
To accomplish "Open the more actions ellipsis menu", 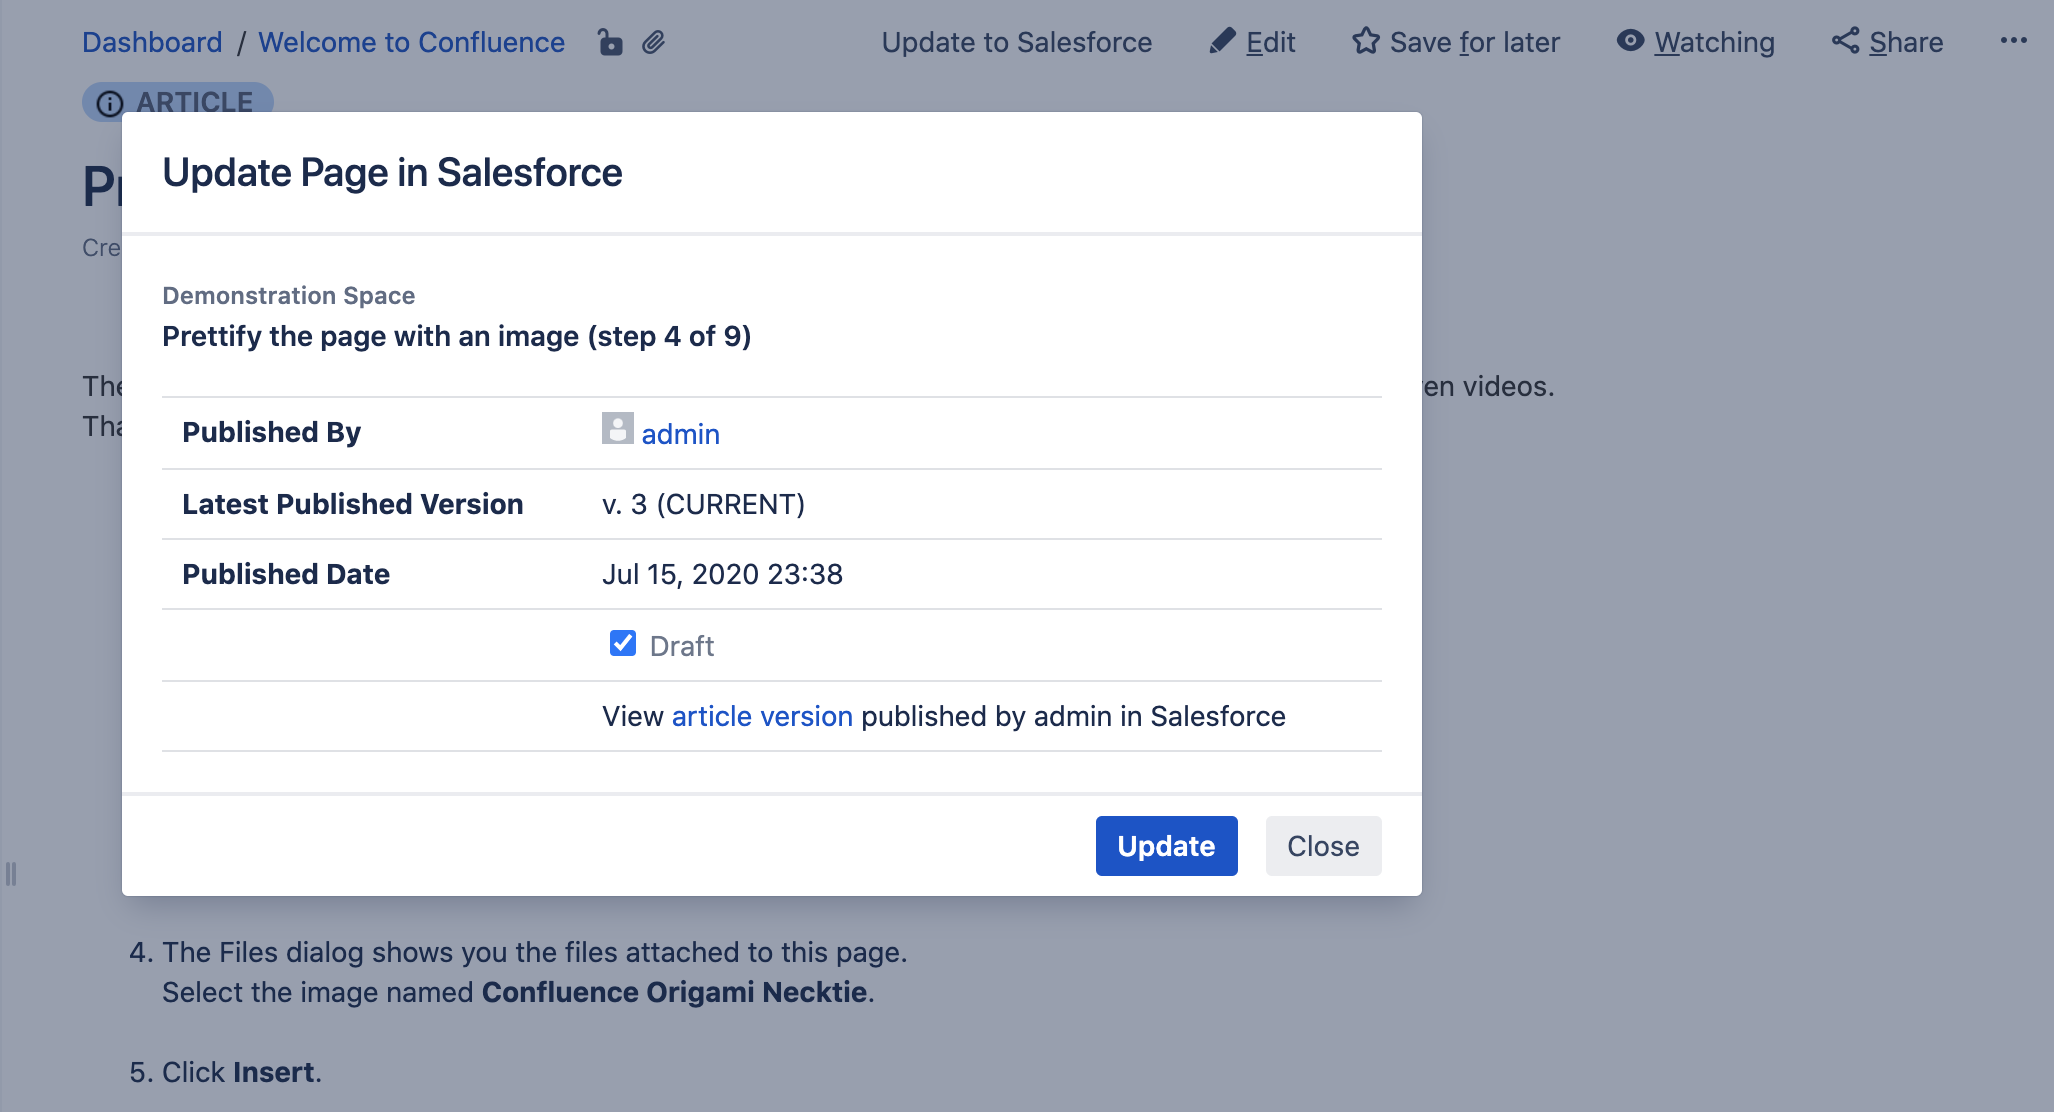I will click(x=2013, y=41).
